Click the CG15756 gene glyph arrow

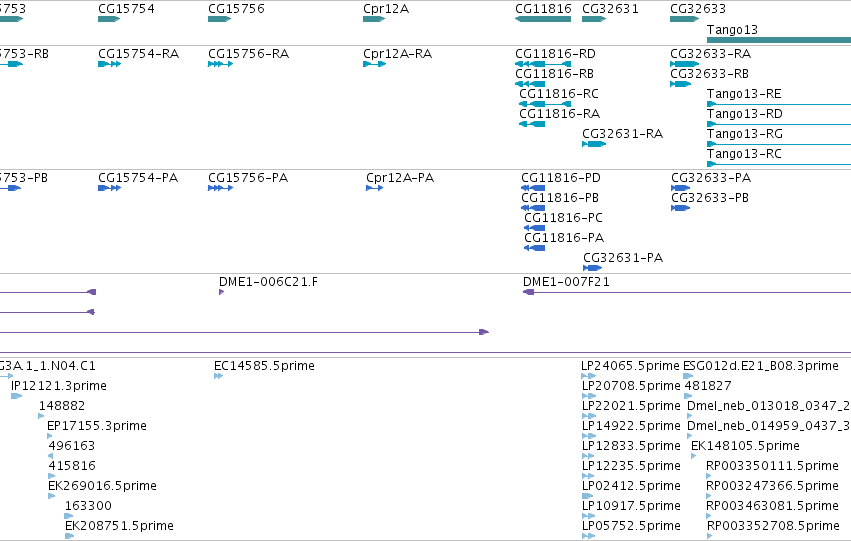click(220, 19)
